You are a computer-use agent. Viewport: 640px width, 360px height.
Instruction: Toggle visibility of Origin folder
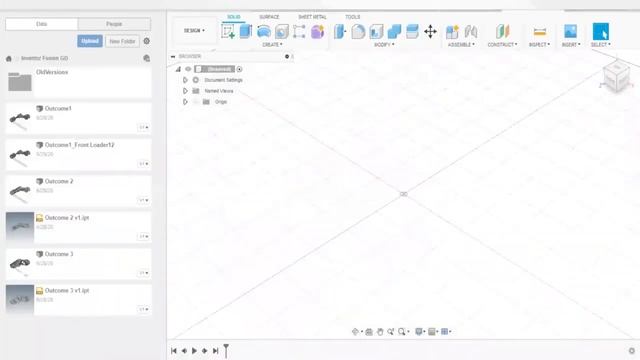196,102
